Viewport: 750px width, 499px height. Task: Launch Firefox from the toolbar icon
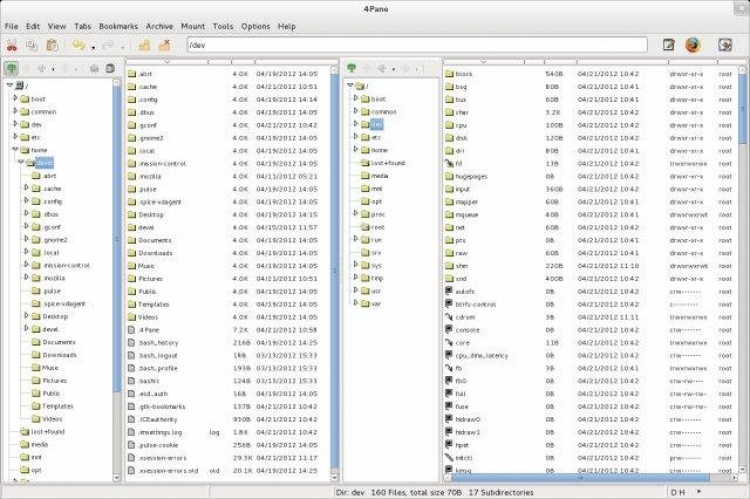(x=693, y=45)
